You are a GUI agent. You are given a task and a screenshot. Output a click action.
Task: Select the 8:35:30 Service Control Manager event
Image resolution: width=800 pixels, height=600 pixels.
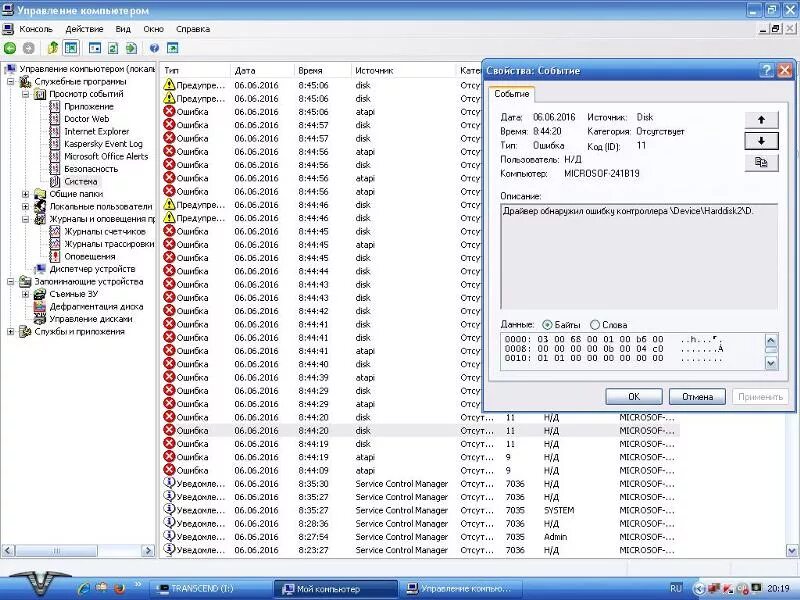click(x=419, y=484)
